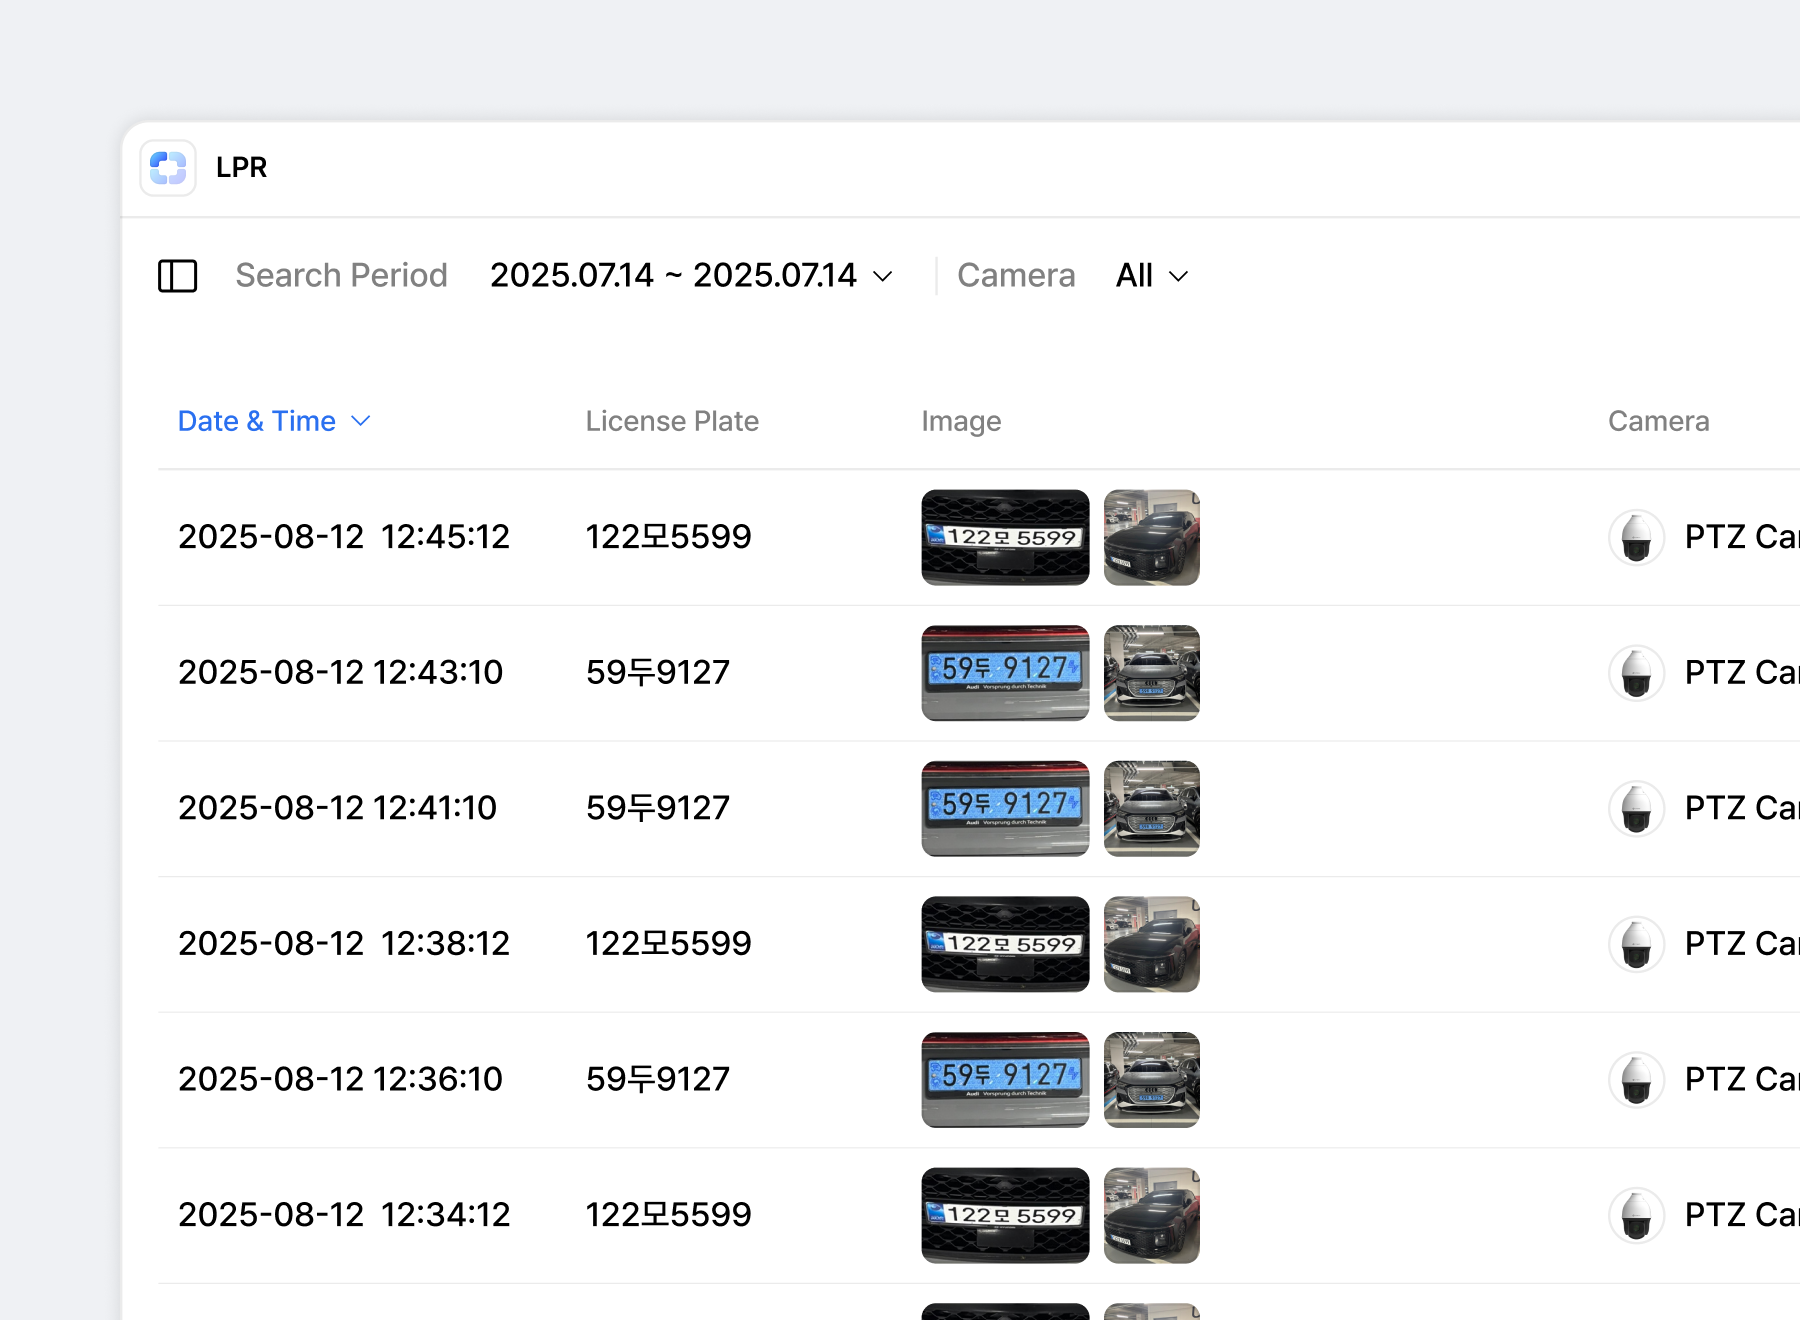Screen dimensions: 1800x1320
Task: Select the 2025-08-12 12:34:12 record row
Action: (344, 1215)
